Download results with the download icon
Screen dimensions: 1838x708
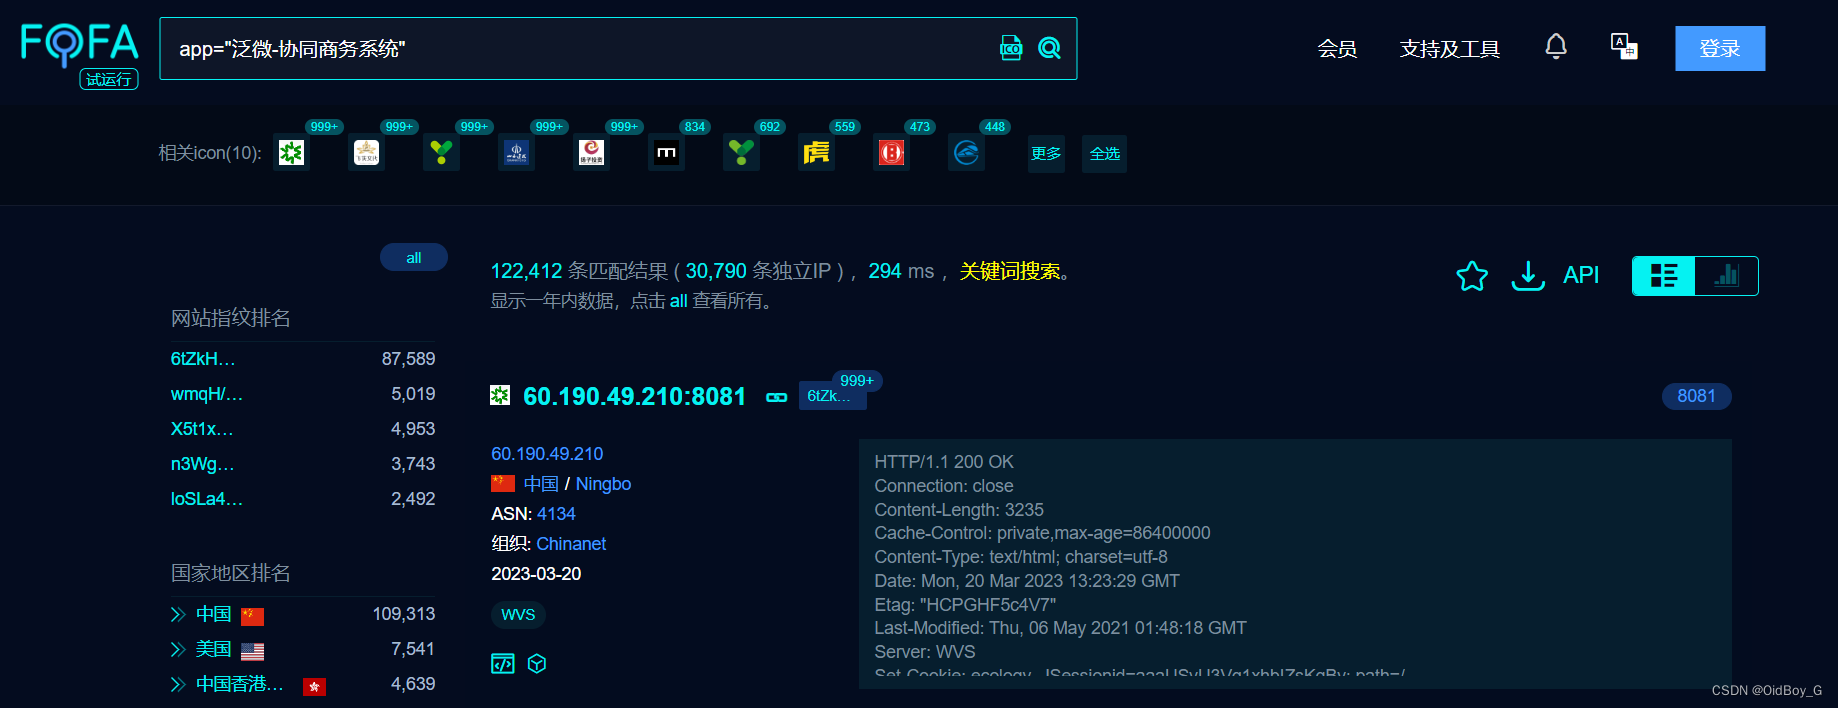coord(1528,275)
